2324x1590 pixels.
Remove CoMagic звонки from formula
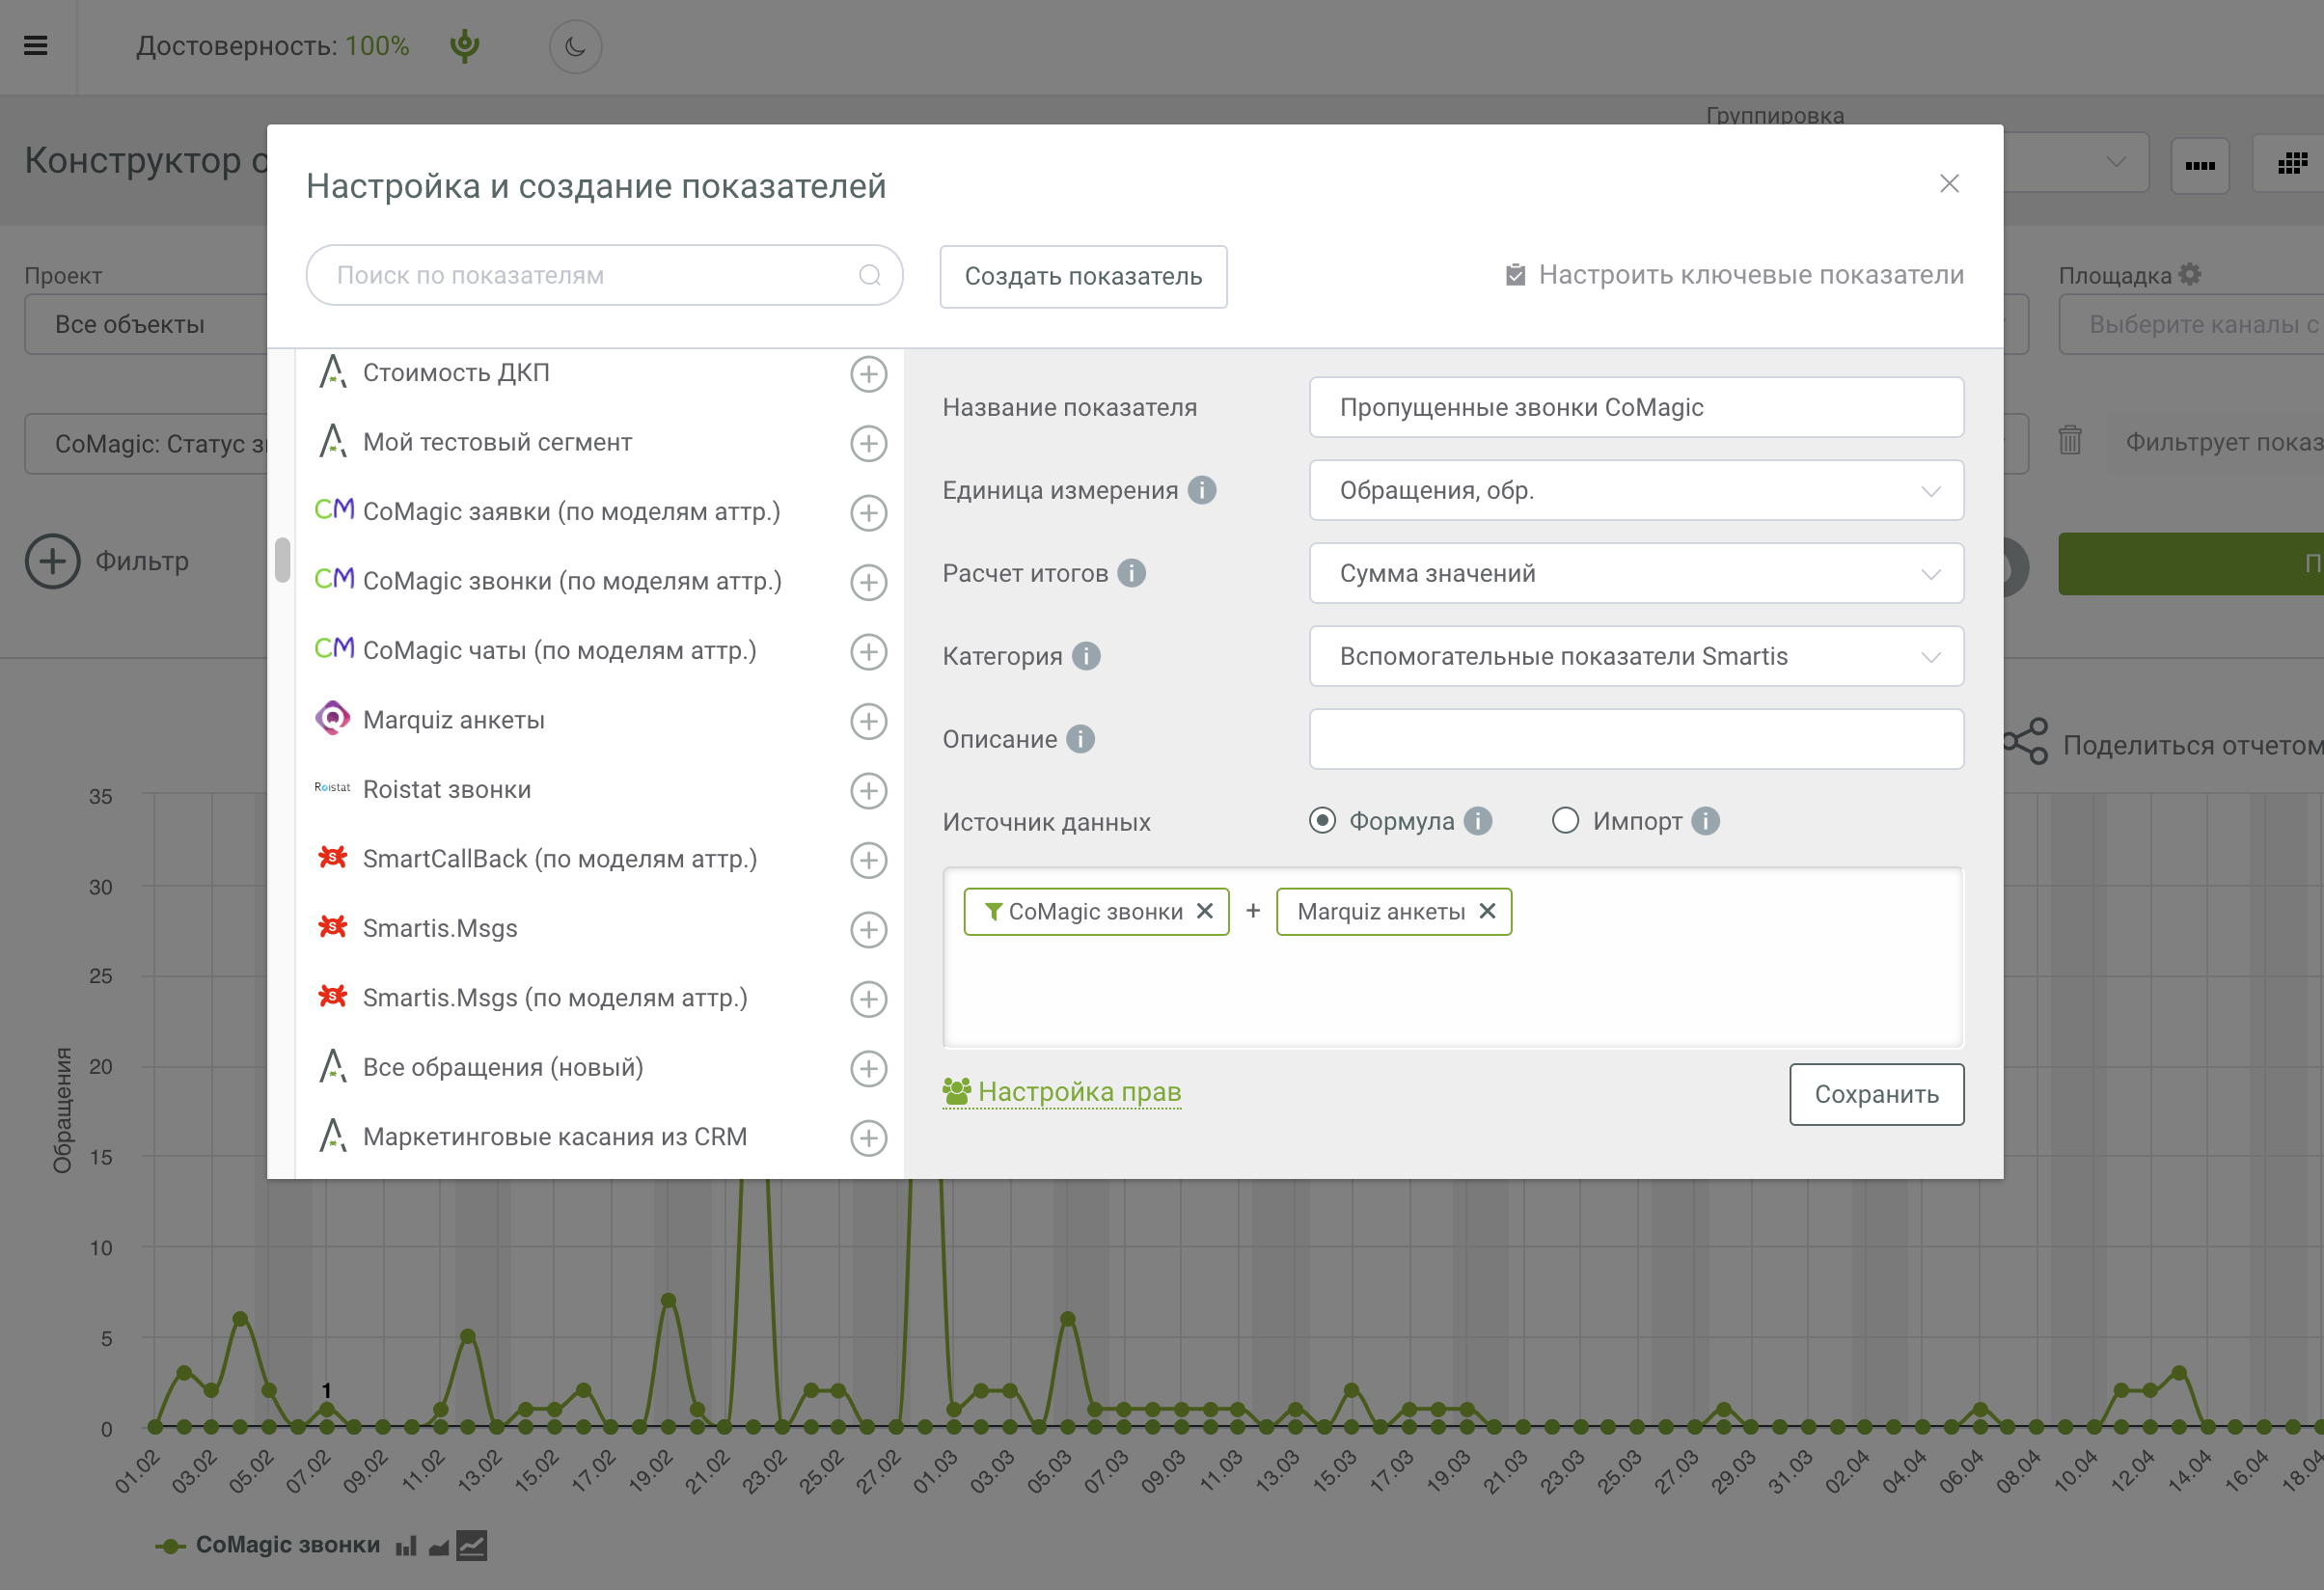pyautogui.click(x=1205, y=911)
